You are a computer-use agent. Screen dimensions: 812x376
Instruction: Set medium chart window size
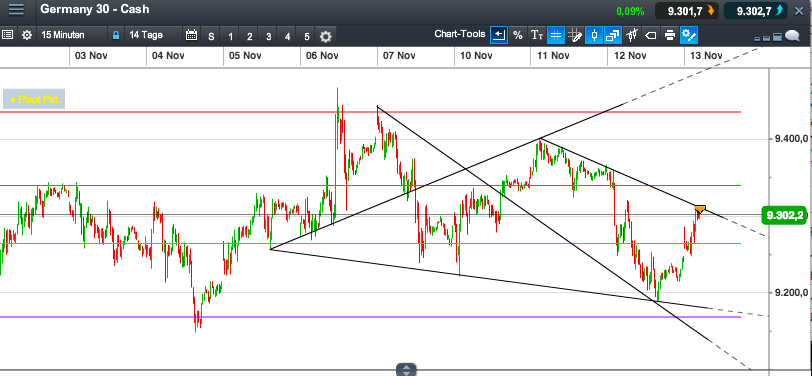click(767, 38)
